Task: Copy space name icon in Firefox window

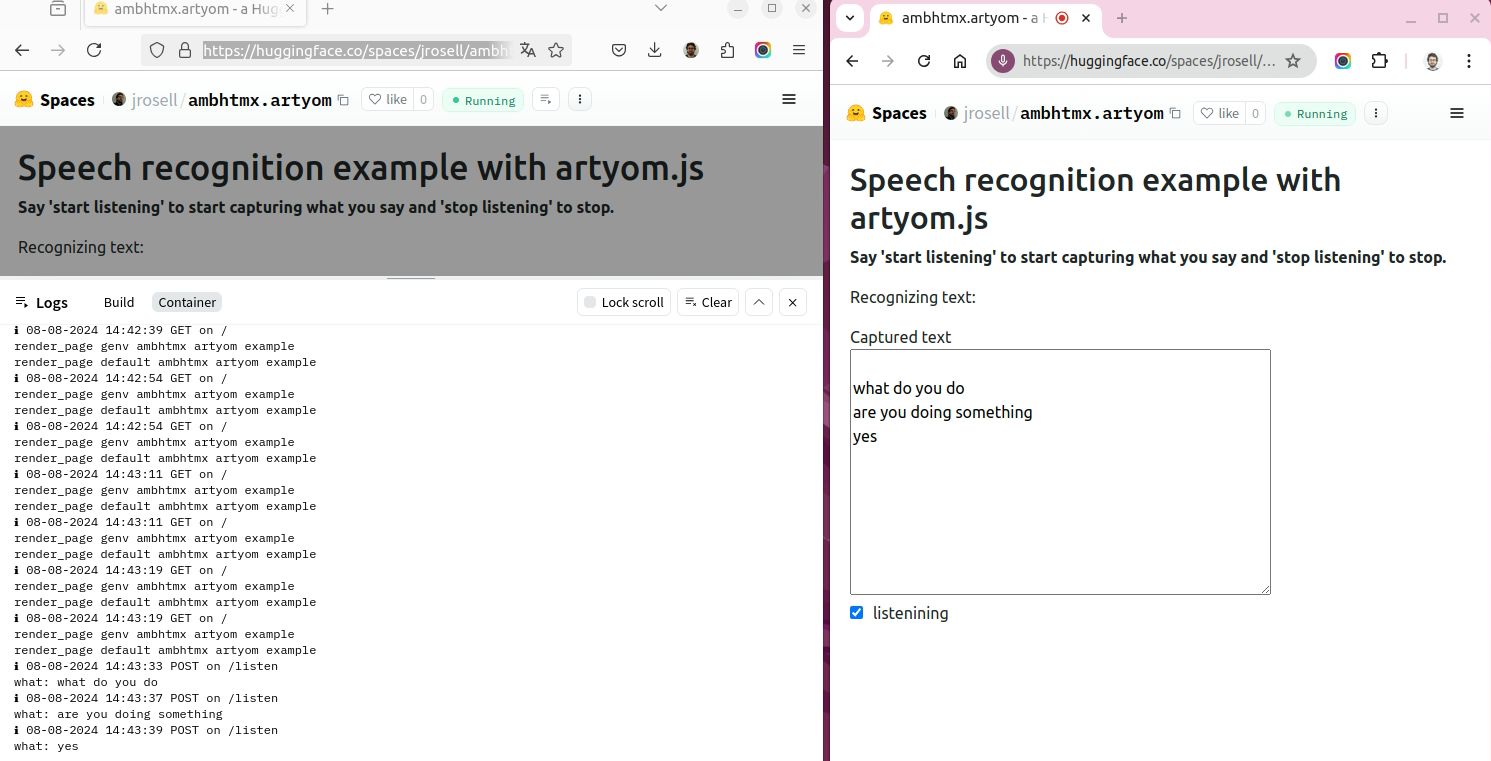Action: (343, 100)
